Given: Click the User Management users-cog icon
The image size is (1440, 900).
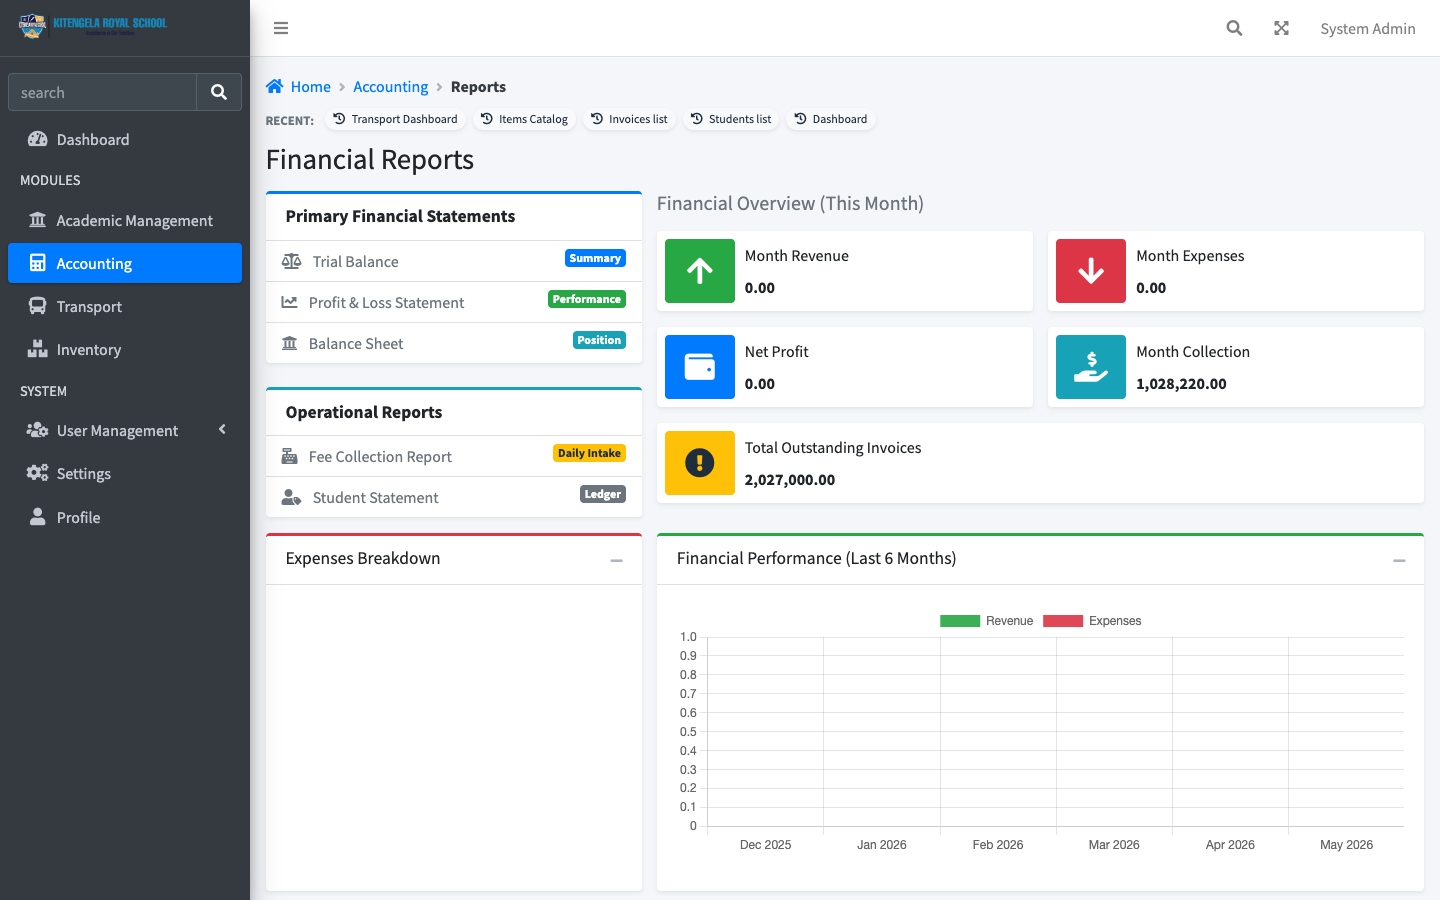Looking at the screenshot, I should pyautogui.click(x=38, y=430).
